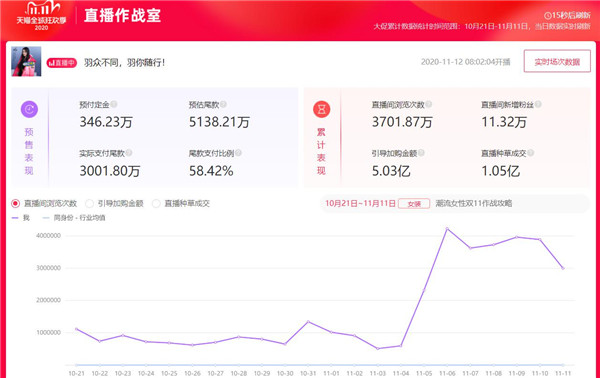Click the info icon beside 预估尾款
This screenshot has height=378, width=600.
click(223, 104)
